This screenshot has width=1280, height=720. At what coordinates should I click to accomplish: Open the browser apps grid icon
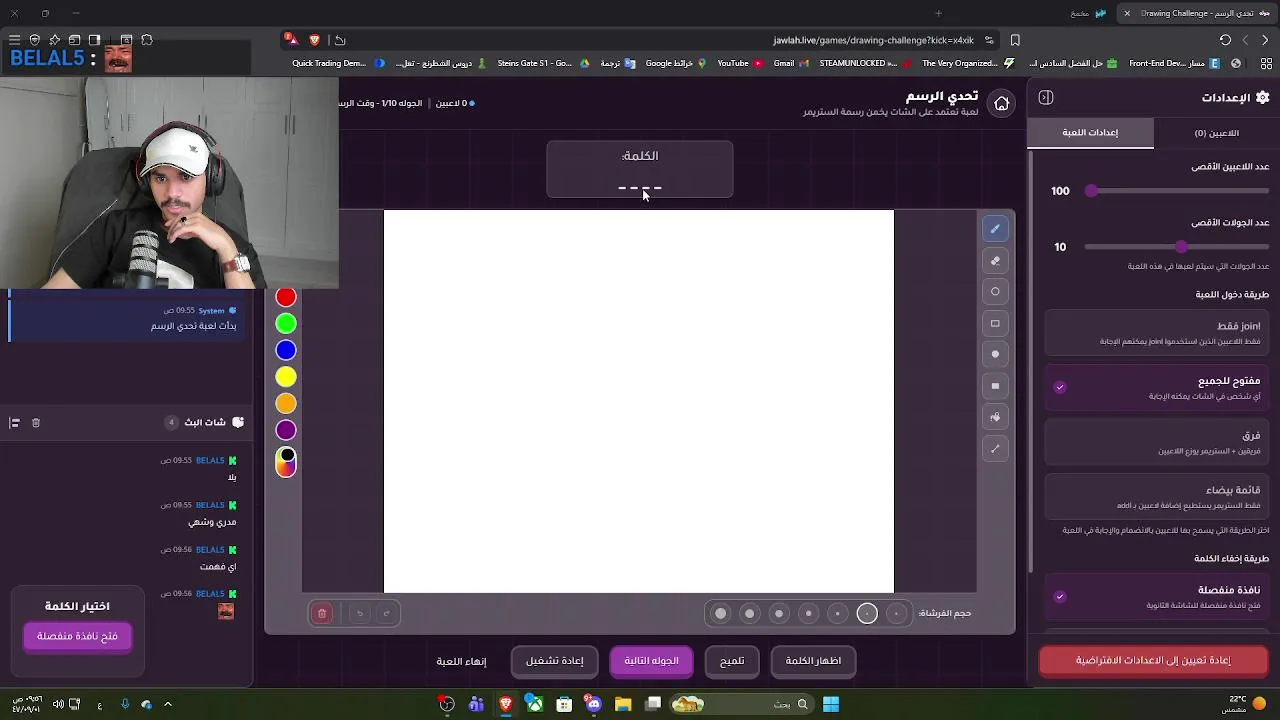(x=1236, y=63)
